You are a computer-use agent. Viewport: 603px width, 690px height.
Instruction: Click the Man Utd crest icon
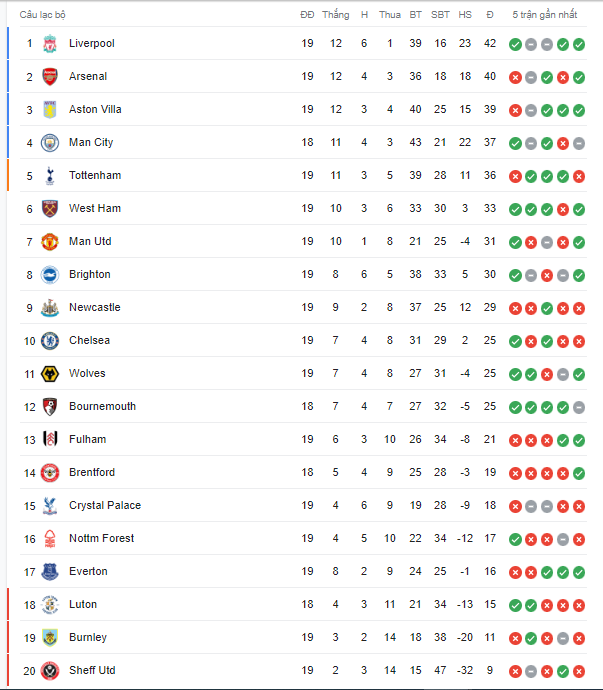coord(50,242)
